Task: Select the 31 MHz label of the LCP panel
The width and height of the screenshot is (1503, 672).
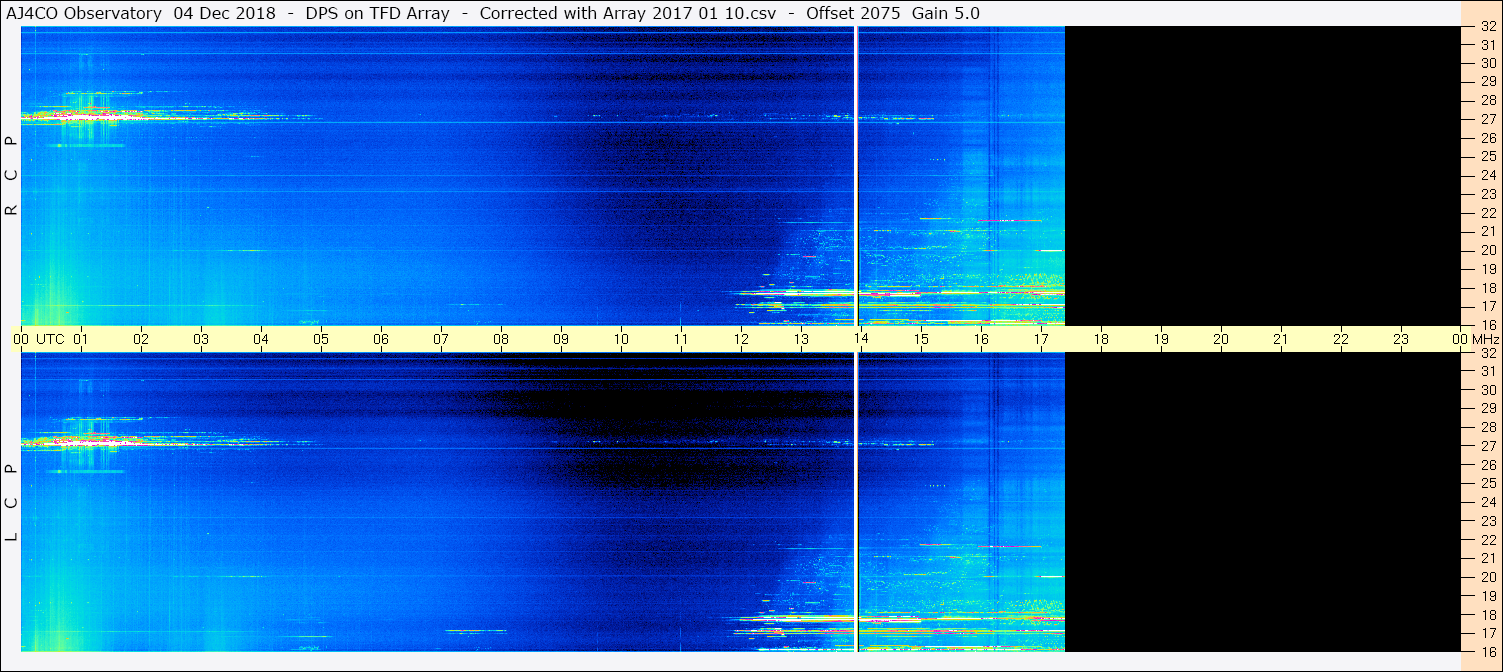Action: tap(1488, 371)
